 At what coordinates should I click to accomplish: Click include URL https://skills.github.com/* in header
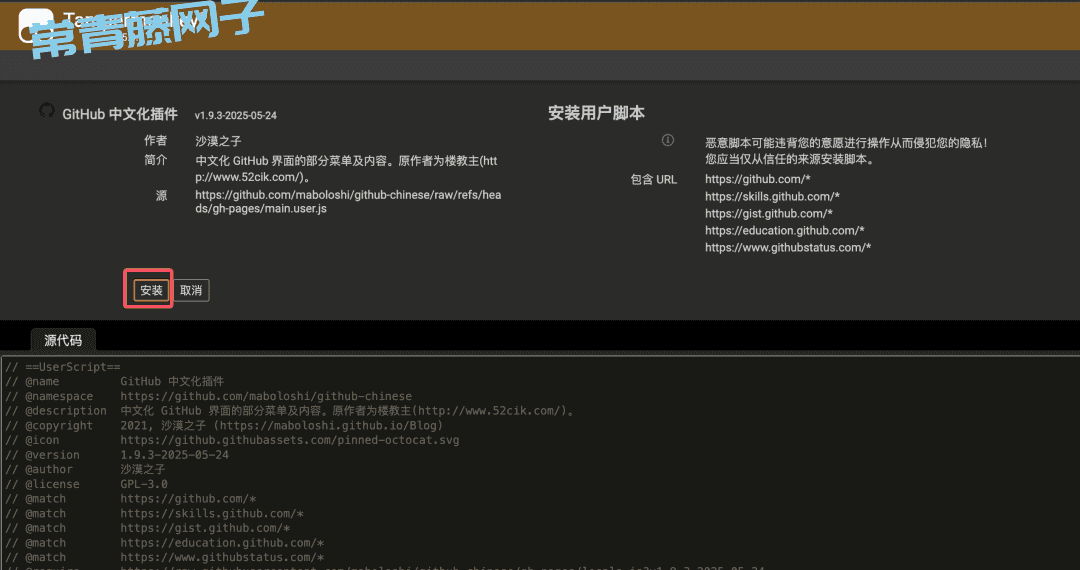coord(772,197)
